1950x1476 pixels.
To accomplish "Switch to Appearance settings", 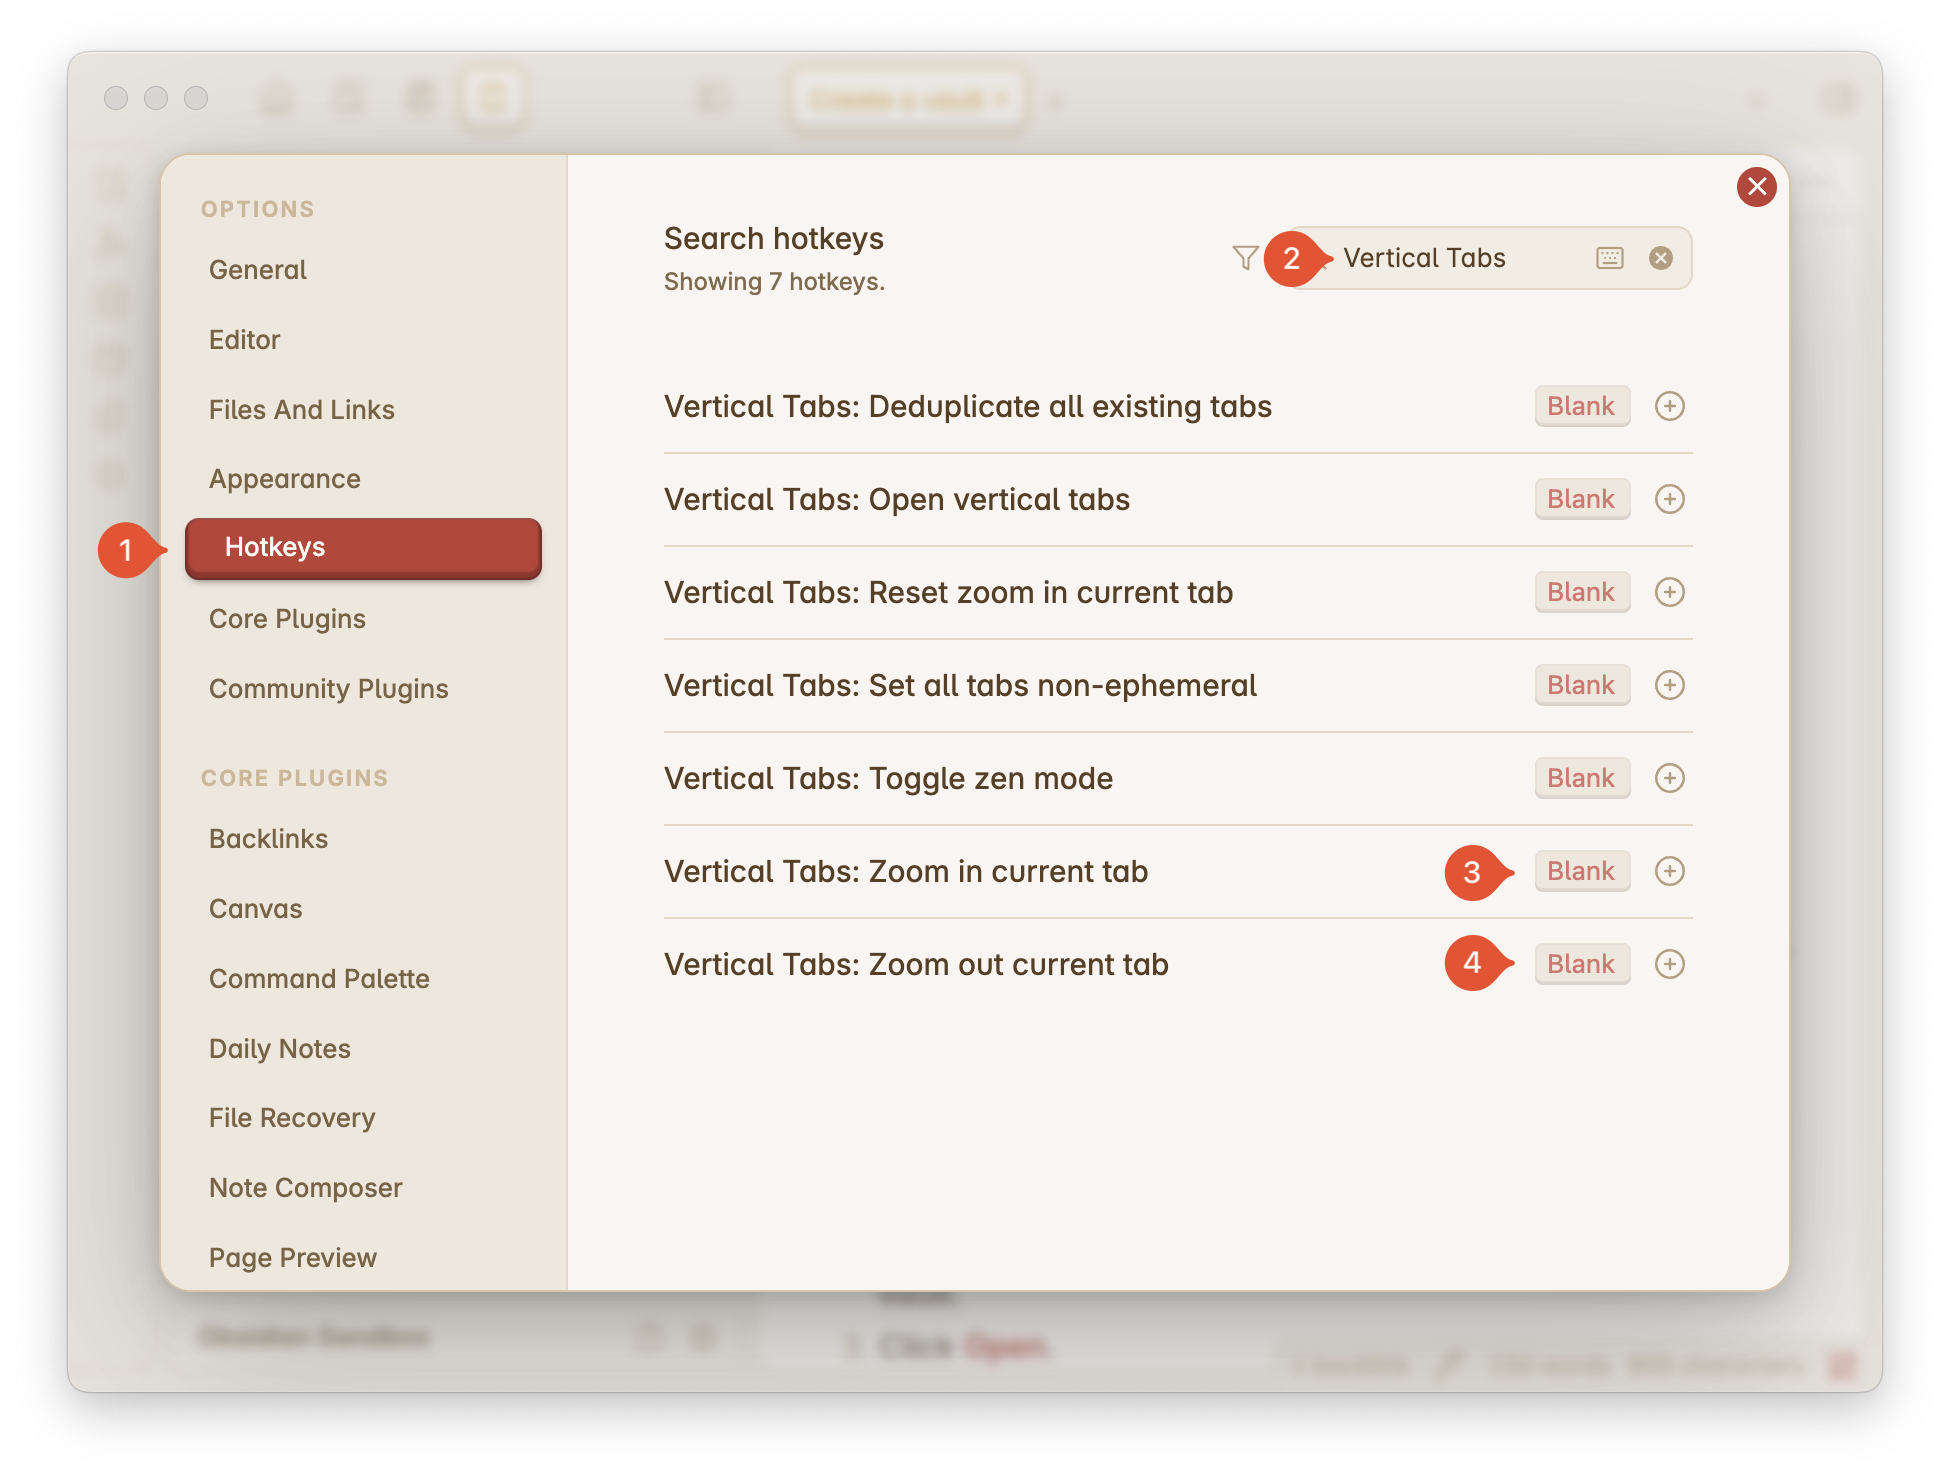I will tap(285, 479).
